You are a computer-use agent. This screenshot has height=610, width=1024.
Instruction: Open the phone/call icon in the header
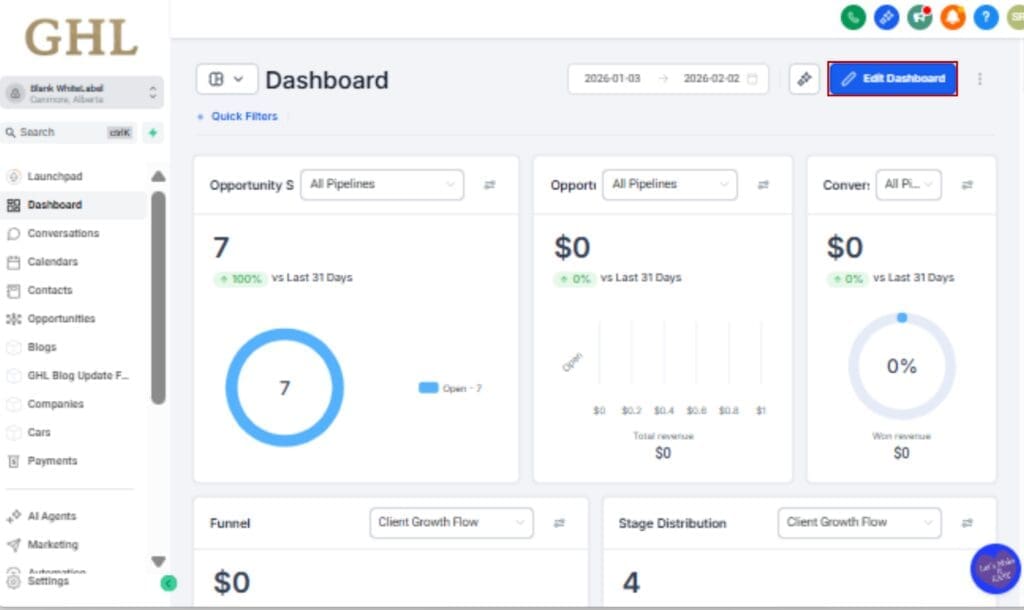pyautogui.click(x=853, y=17)
